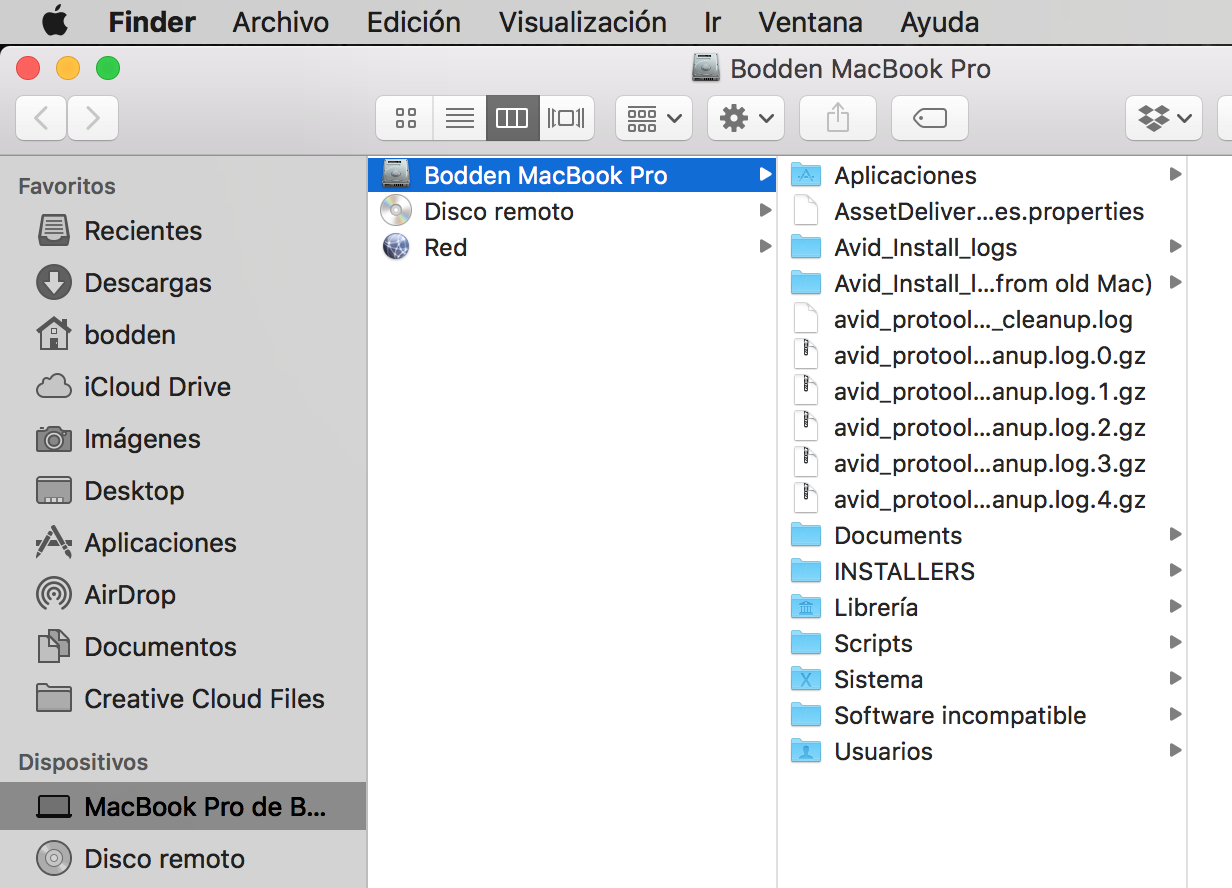This screenshot has height=888, width=1232.
Task: Select Red in the first column
Action: 572,247
